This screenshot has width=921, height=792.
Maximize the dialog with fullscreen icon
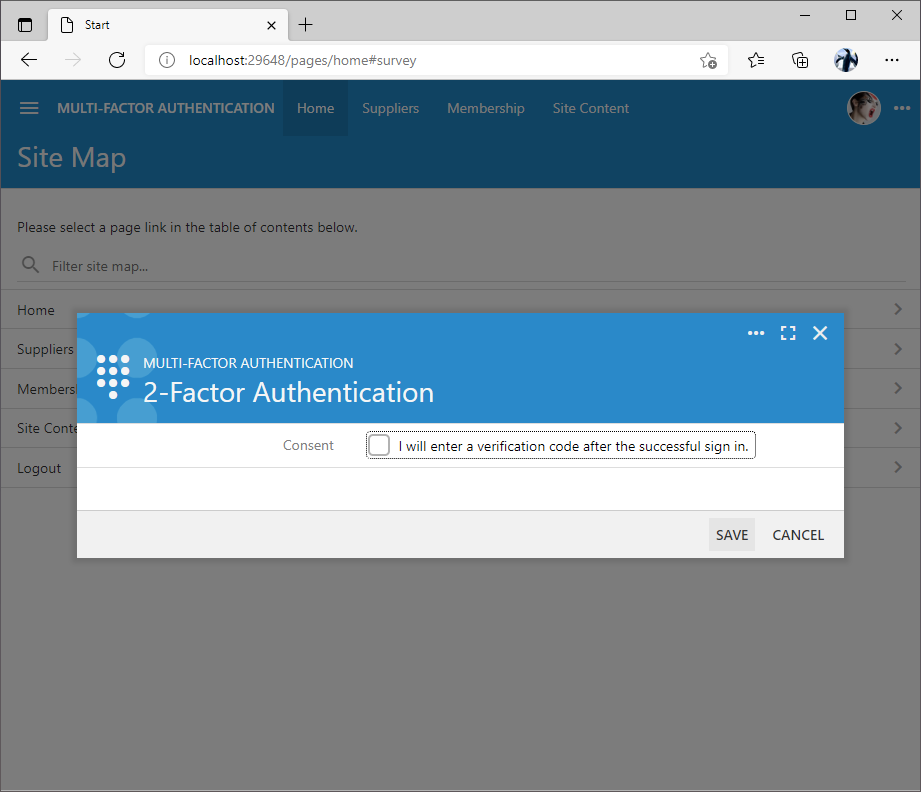pyautogui.click(x=788, y=333)
